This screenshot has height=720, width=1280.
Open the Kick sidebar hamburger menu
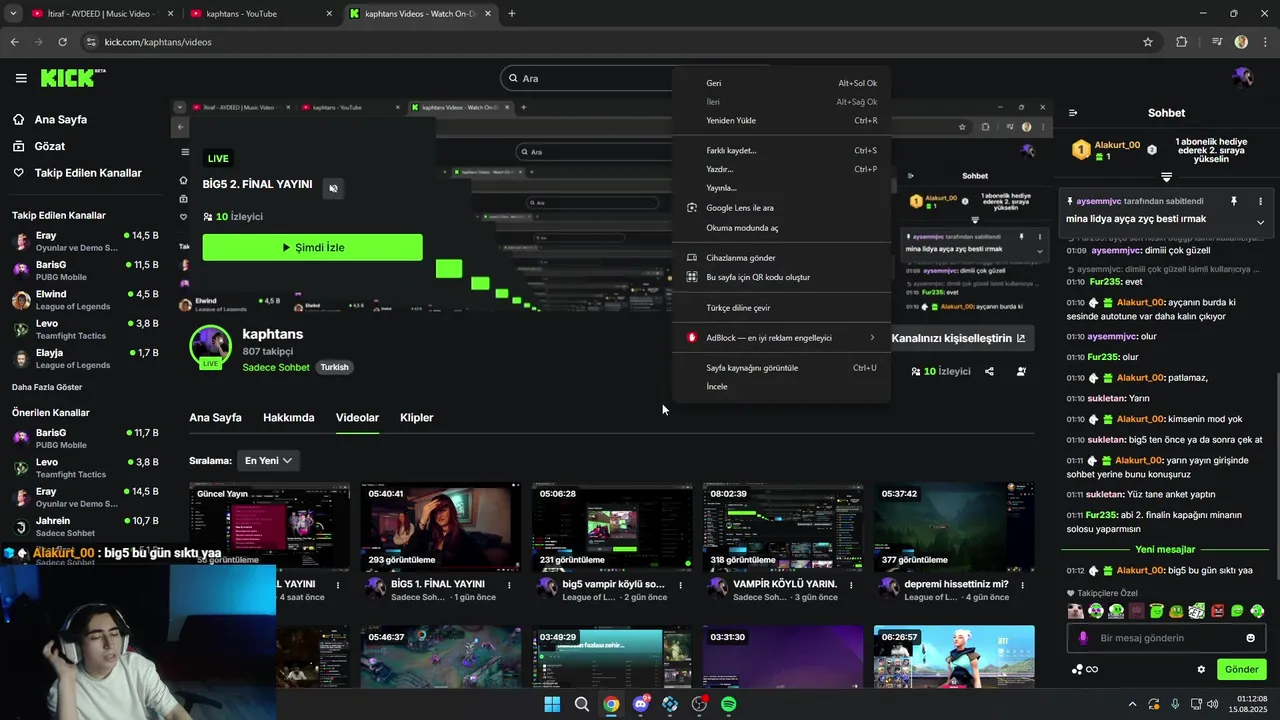coord(21,78)
